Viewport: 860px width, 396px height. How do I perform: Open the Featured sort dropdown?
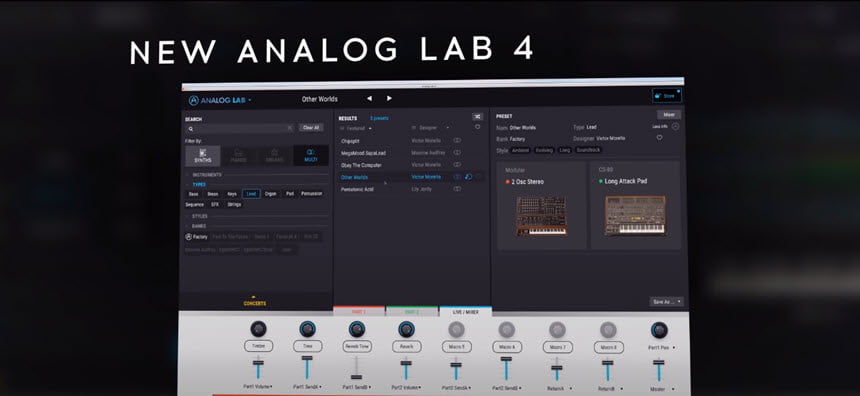pyautogui.click(x=356, y=128)
